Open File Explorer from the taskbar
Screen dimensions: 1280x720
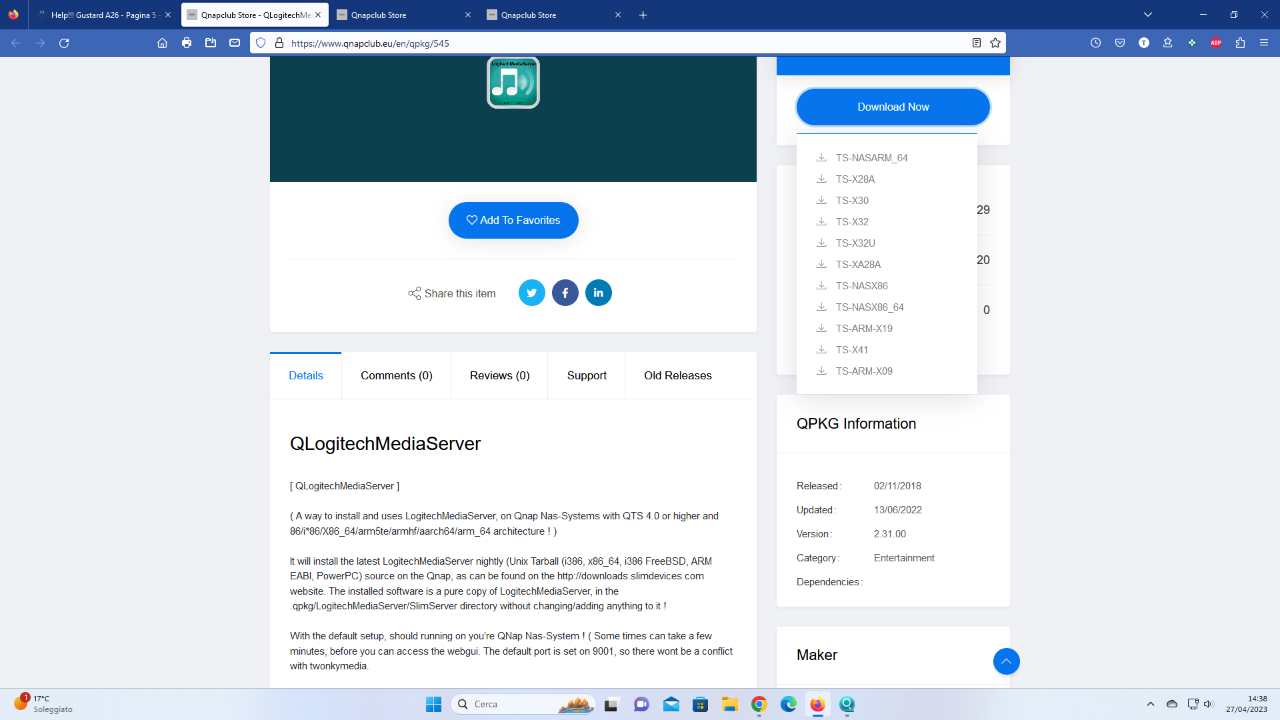[729, 704]
